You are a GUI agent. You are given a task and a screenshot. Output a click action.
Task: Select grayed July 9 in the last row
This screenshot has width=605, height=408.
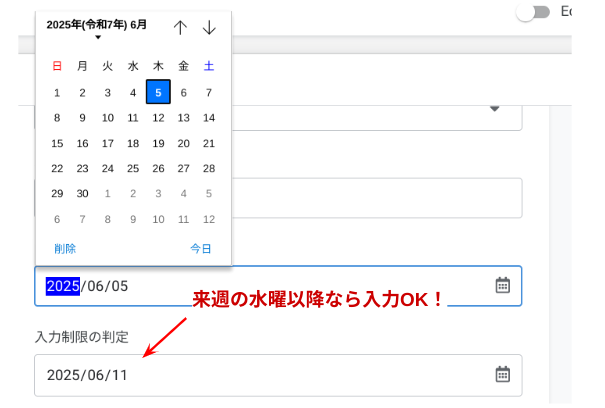tap(133, 219)
